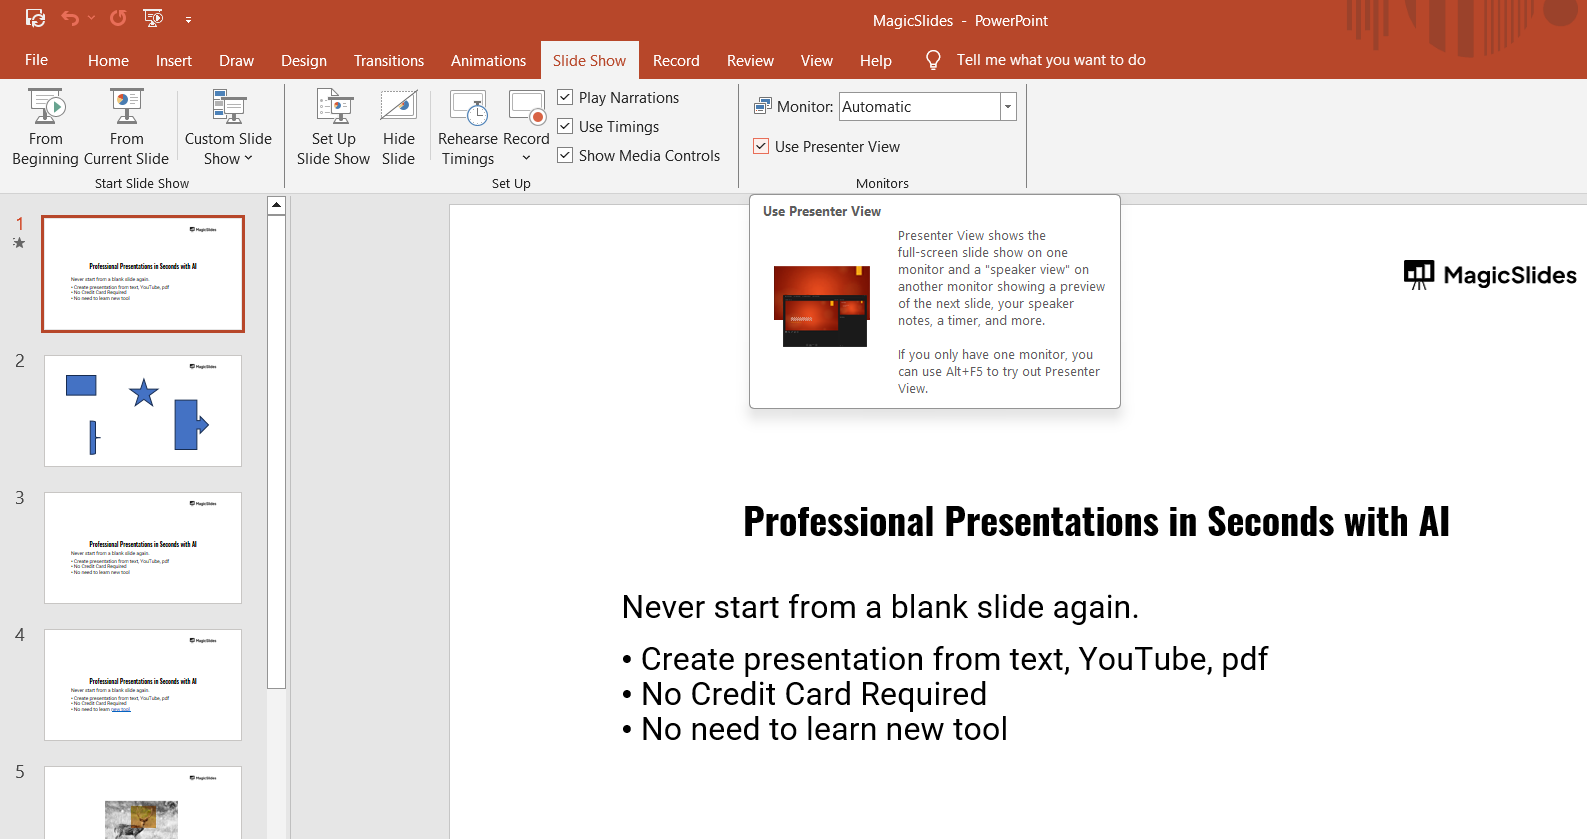Toggle the Use Timings checkbox
This screenshot has height=839, width=1587.
click(x=566, y=126)
